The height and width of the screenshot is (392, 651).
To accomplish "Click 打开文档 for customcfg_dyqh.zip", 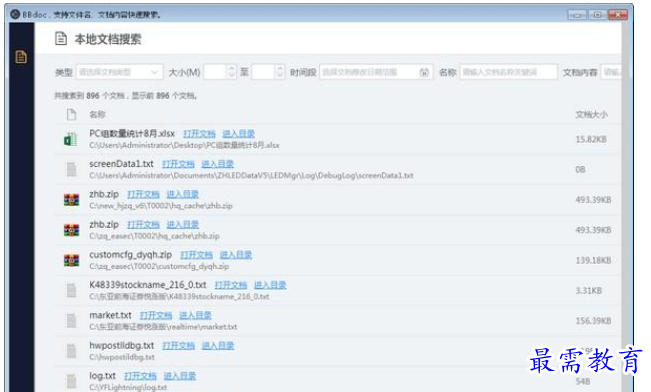I will click(196, 255).
